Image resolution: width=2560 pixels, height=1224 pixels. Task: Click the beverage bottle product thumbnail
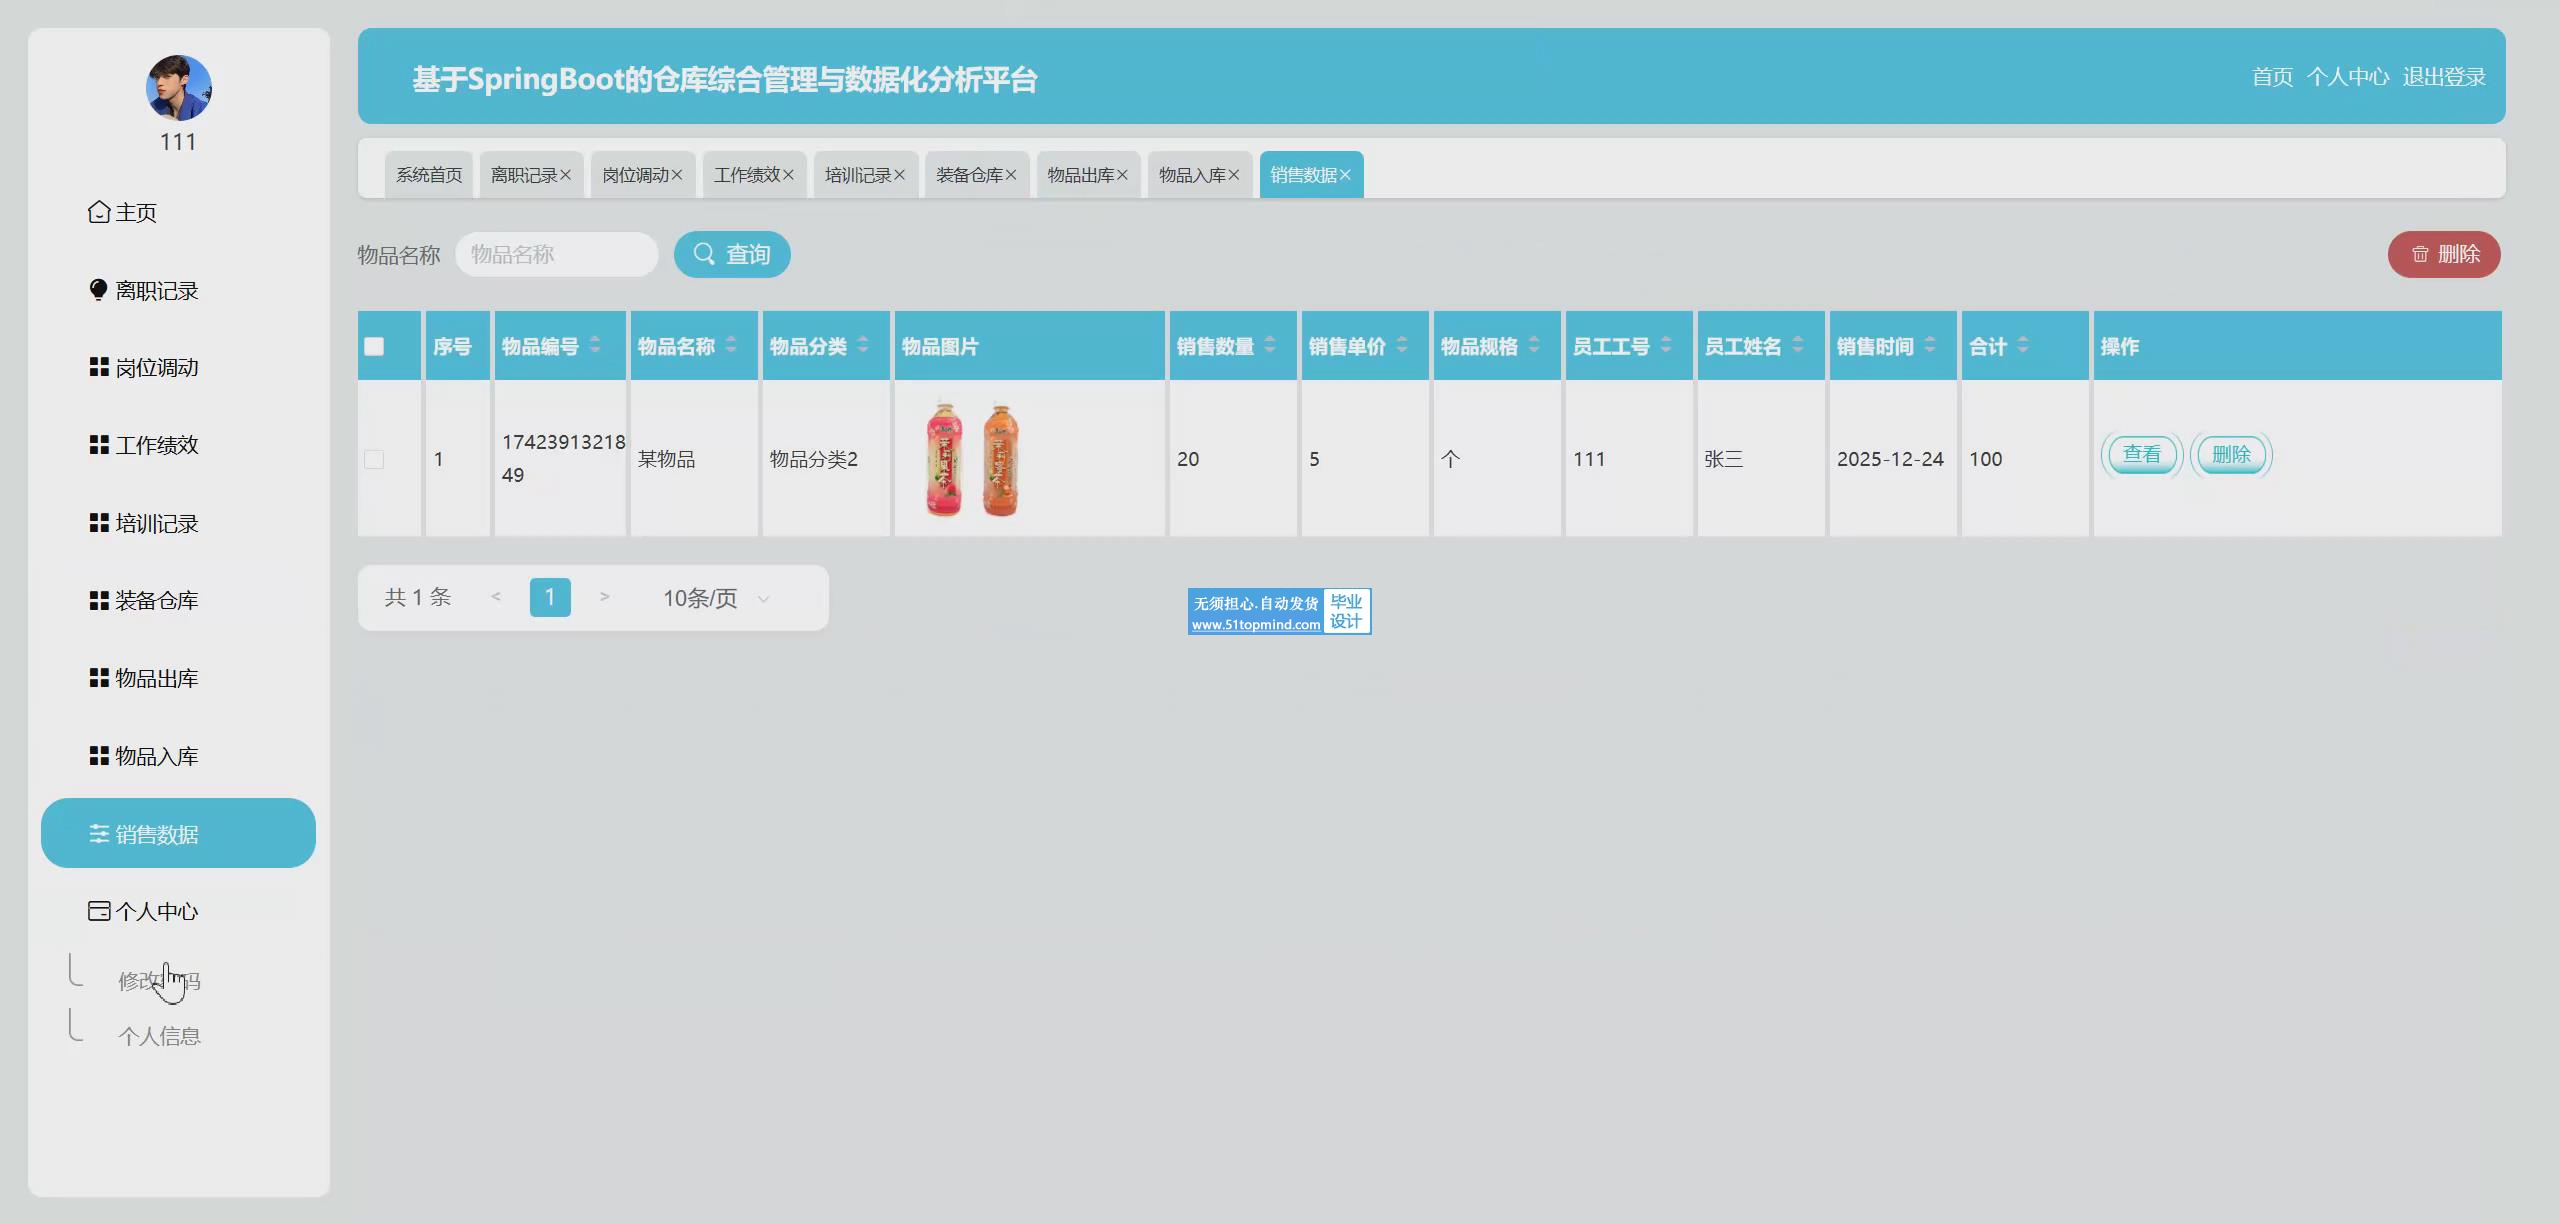(972, 459)
